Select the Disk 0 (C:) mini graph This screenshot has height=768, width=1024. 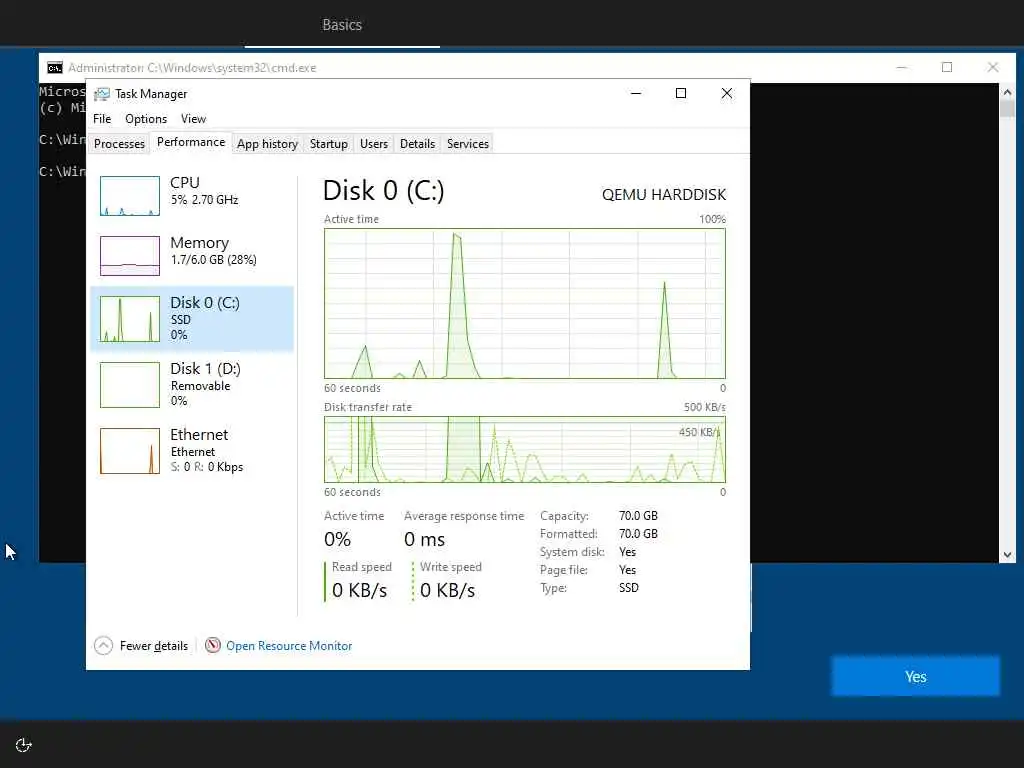(x=130, y=319)
